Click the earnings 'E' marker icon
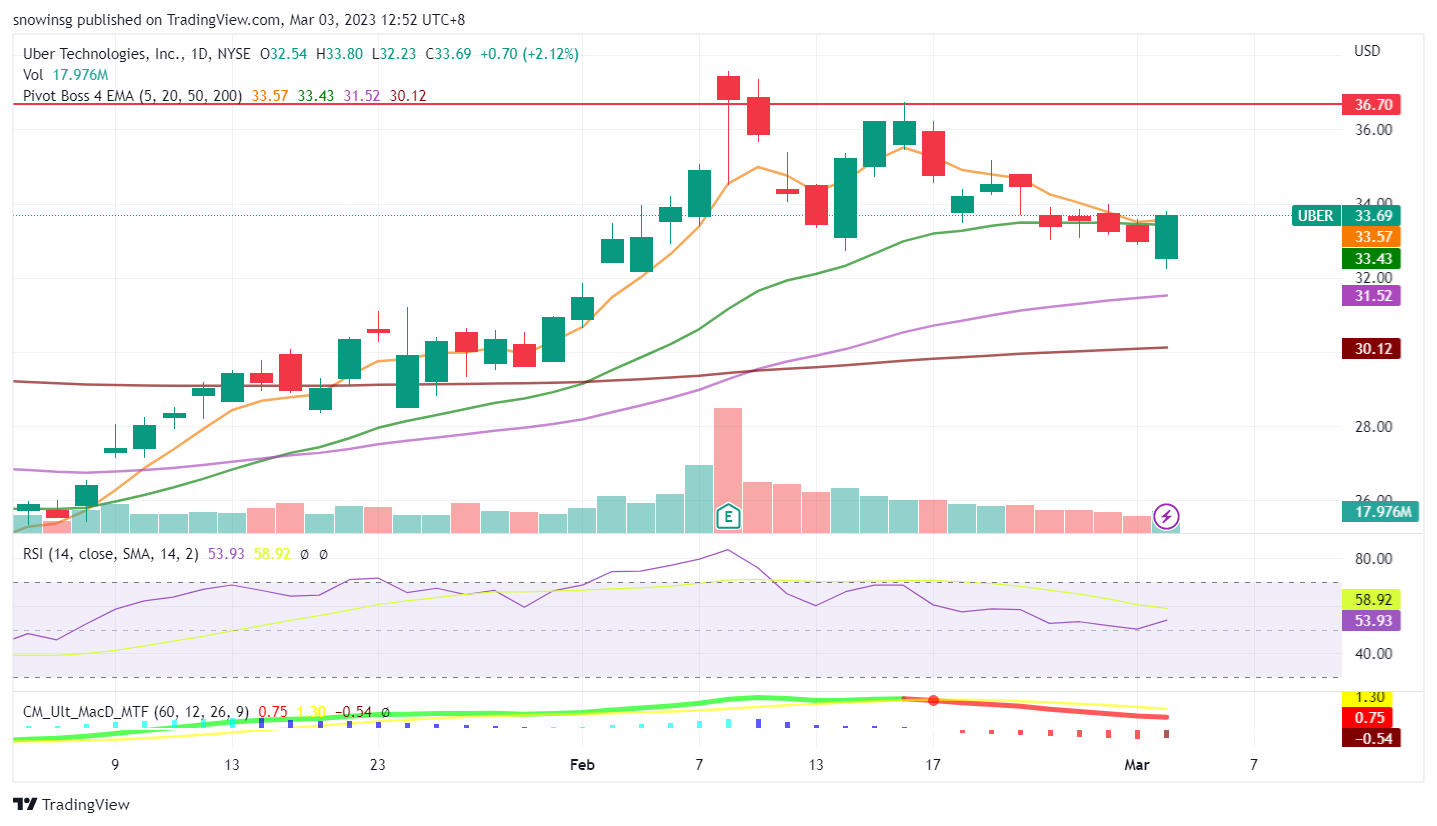Viewport: 1437px width, 826px height. 728,516
